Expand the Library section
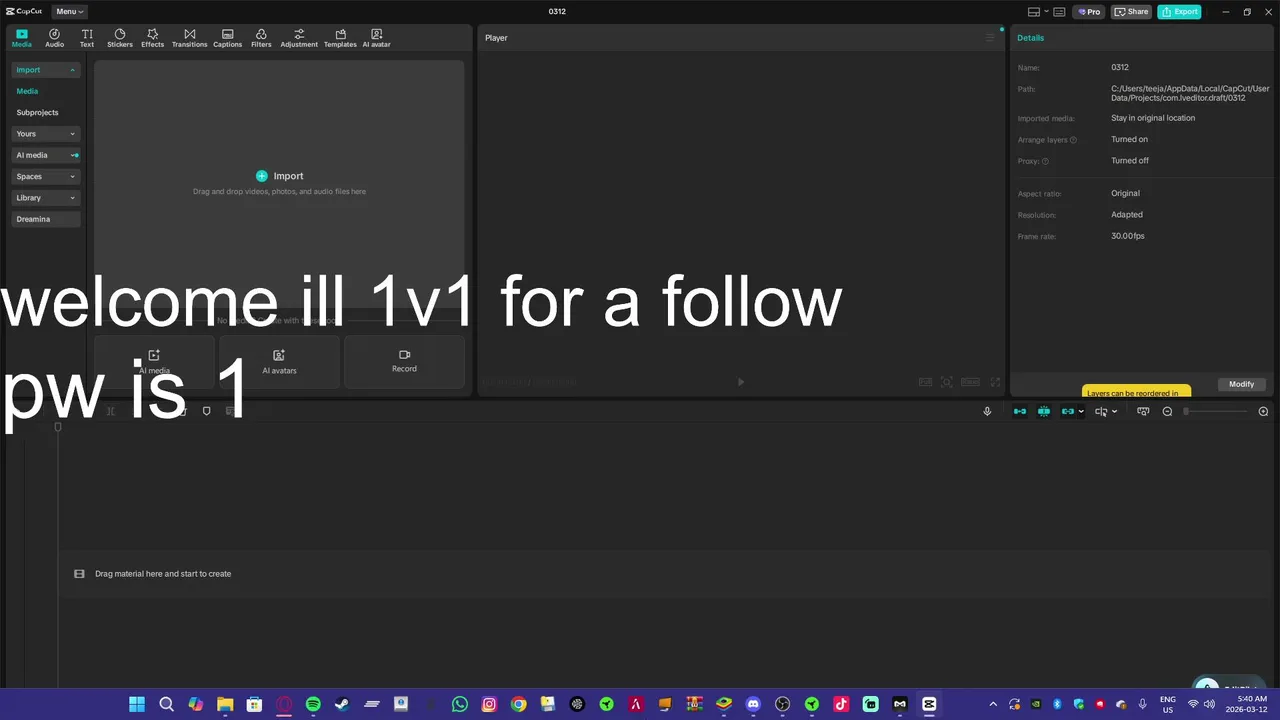1280x720 pixels. click(x=46, y=198)
